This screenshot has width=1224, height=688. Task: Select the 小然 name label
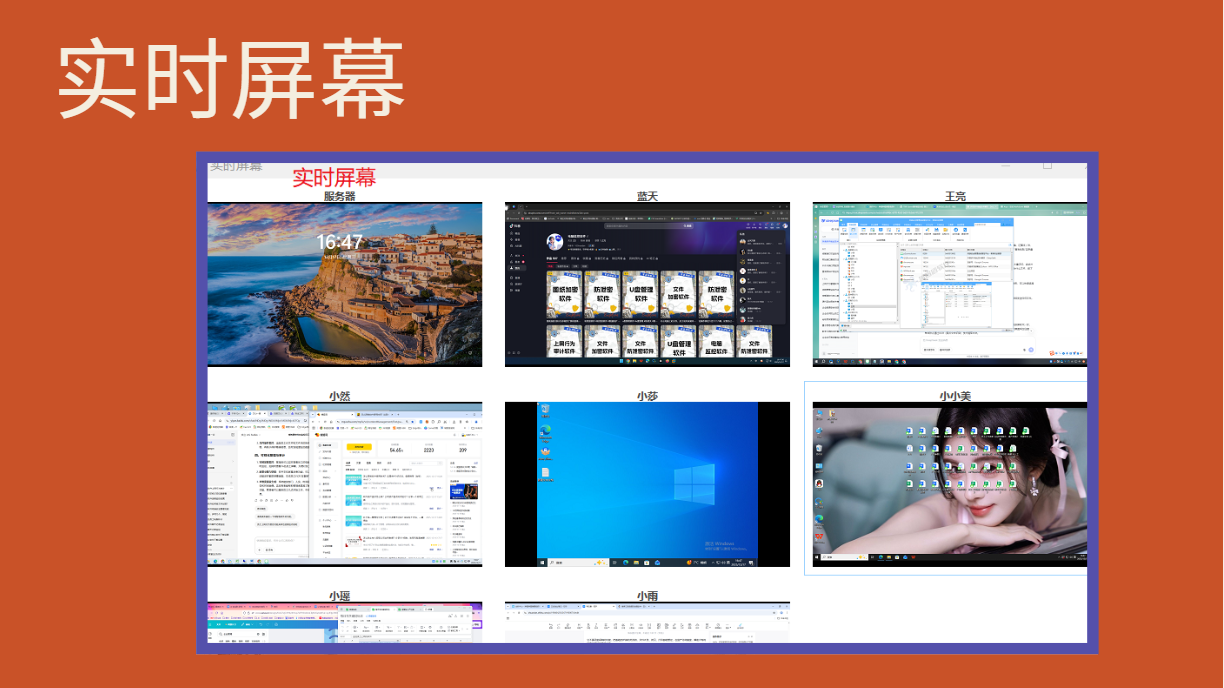[340, 396]
